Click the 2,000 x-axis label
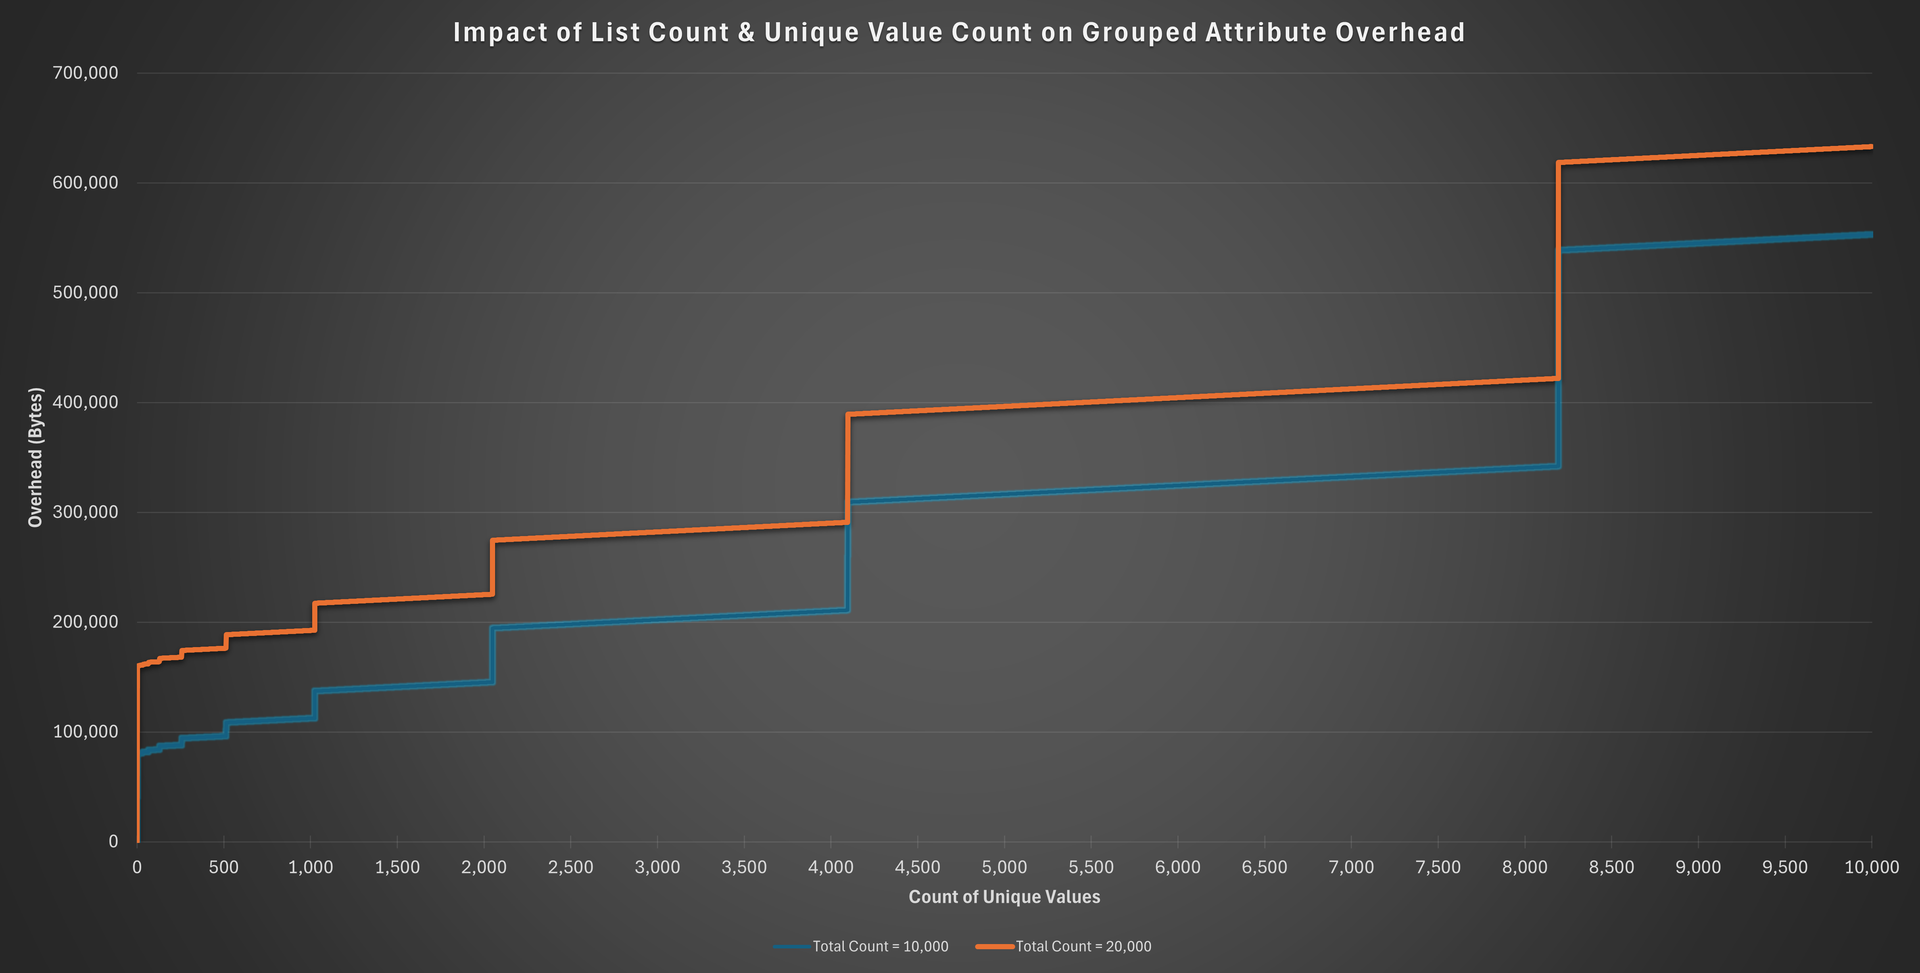1920x973 pixels. click(x=484, y=867)
